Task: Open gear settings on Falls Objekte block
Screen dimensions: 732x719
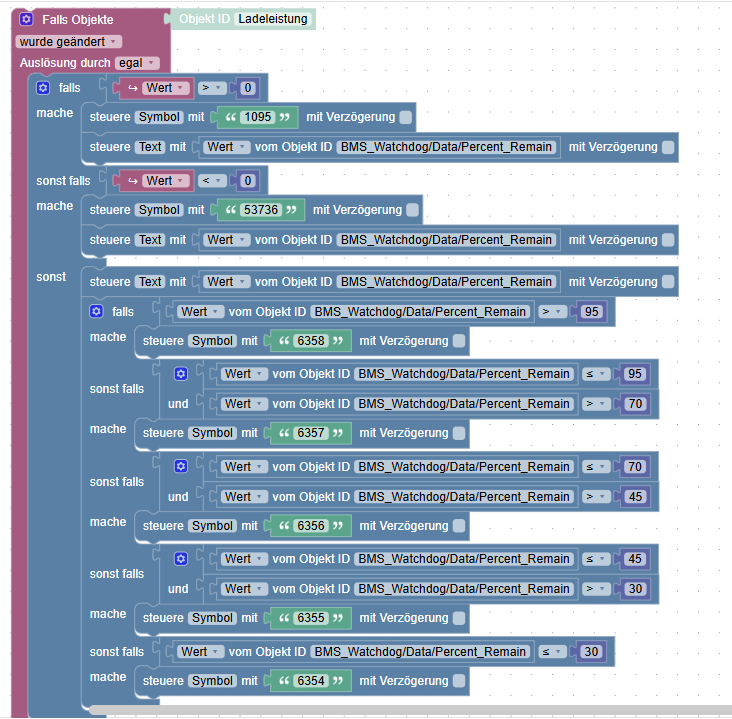Action: pyautogui.click(x=27, y=19)
